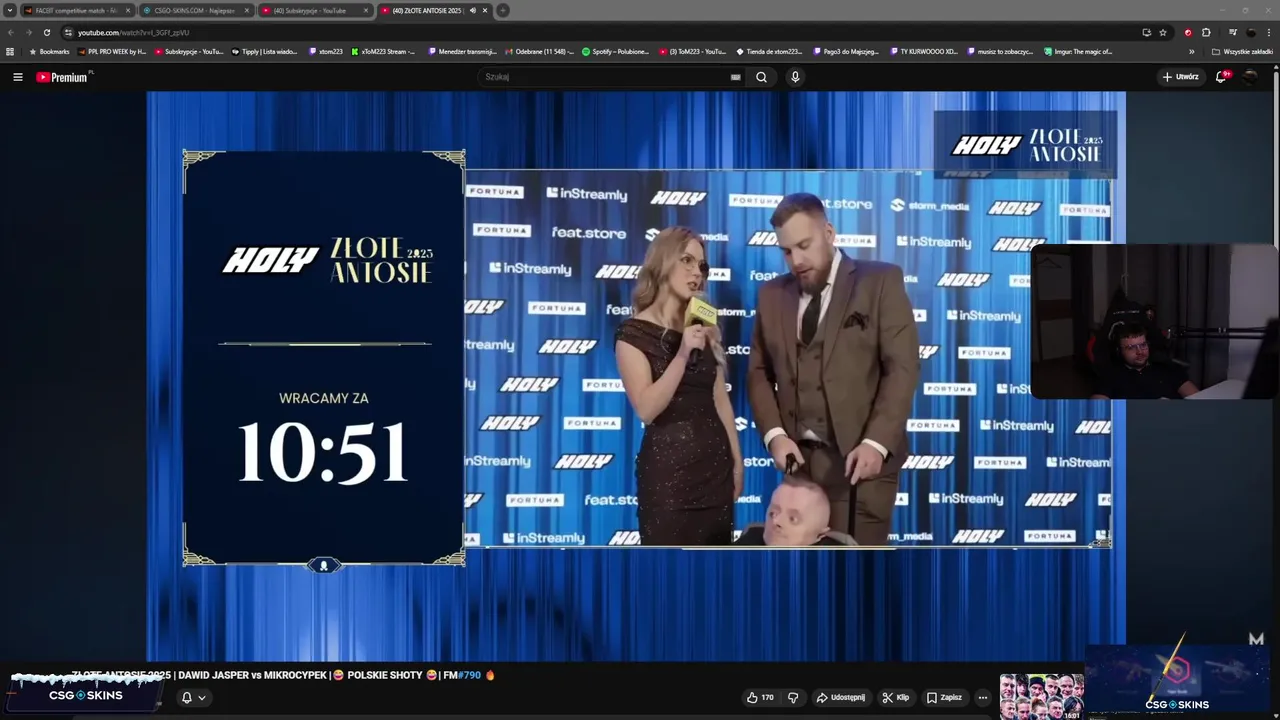Open Chrome three-dot menu
The width and height of the screenshot is (1280, 720).
click(x=1269, y=32)
